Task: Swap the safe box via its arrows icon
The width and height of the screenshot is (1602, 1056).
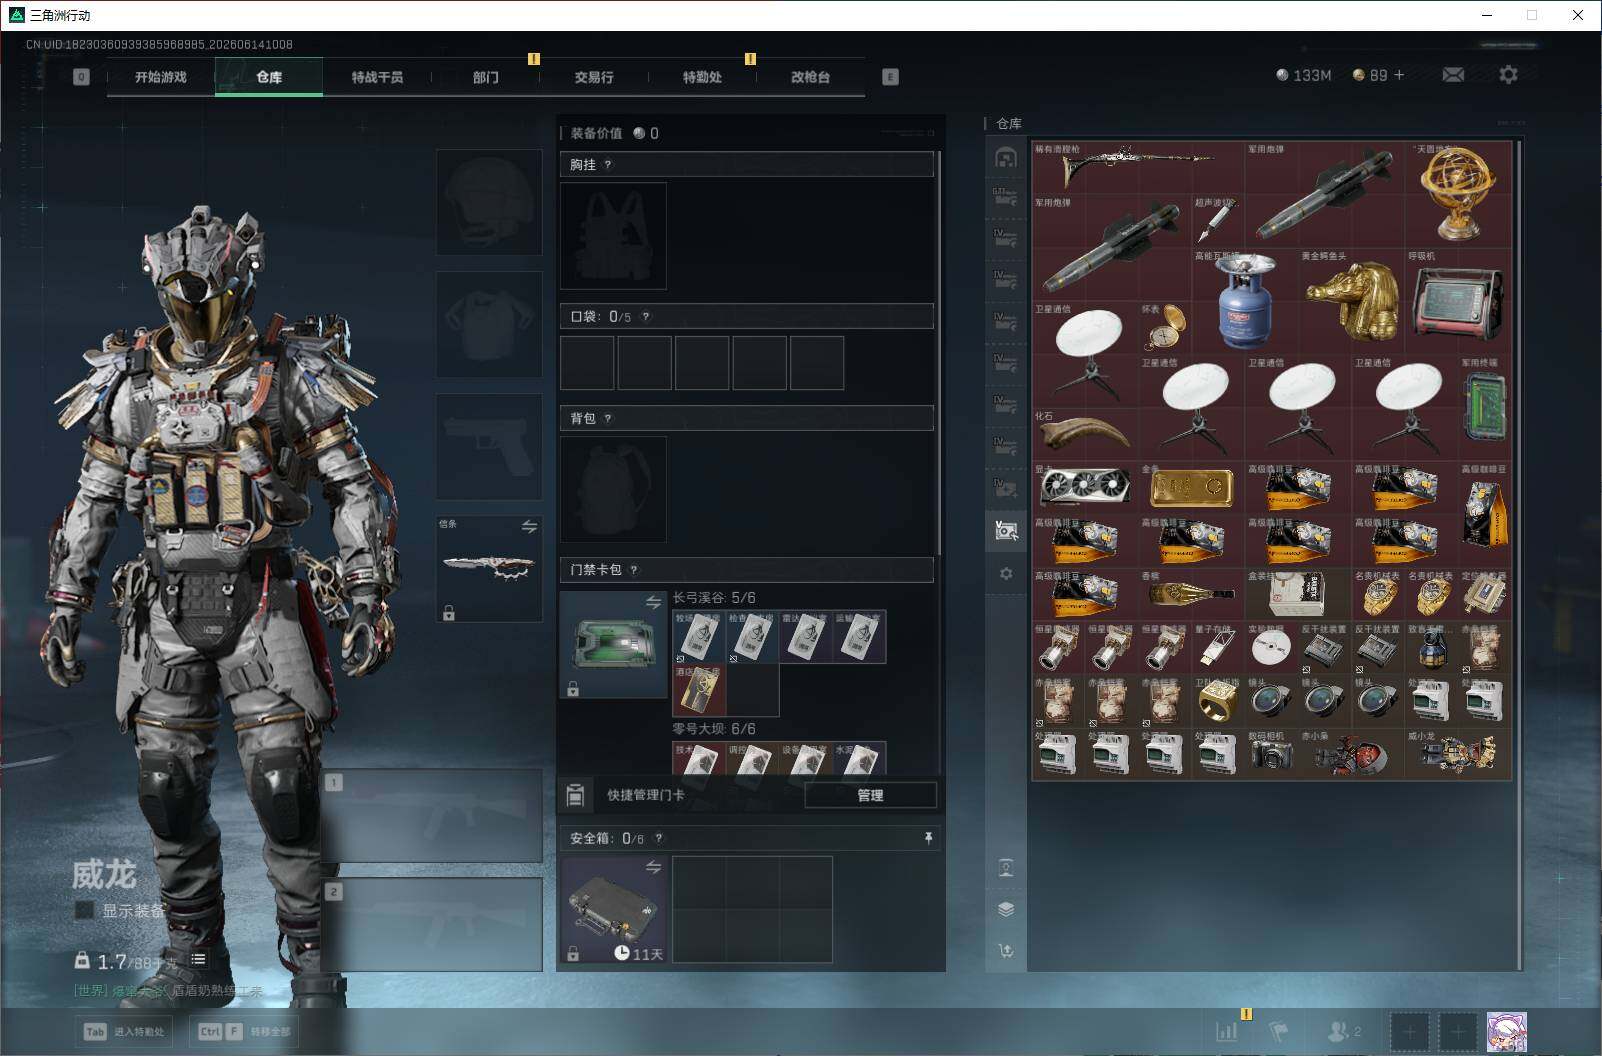Action: 653,867
